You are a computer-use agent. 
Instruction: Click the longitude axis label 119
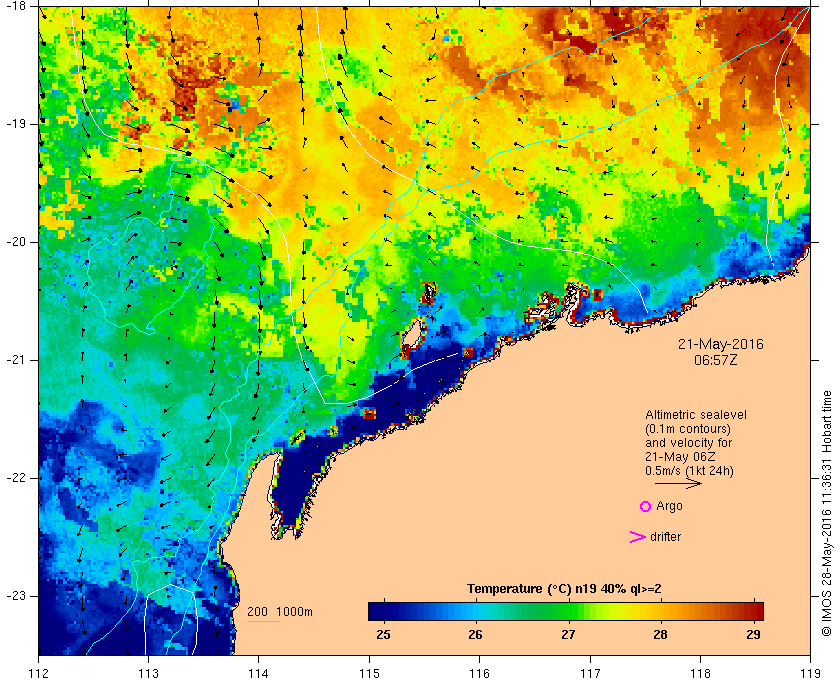click(x=810, y=673)
